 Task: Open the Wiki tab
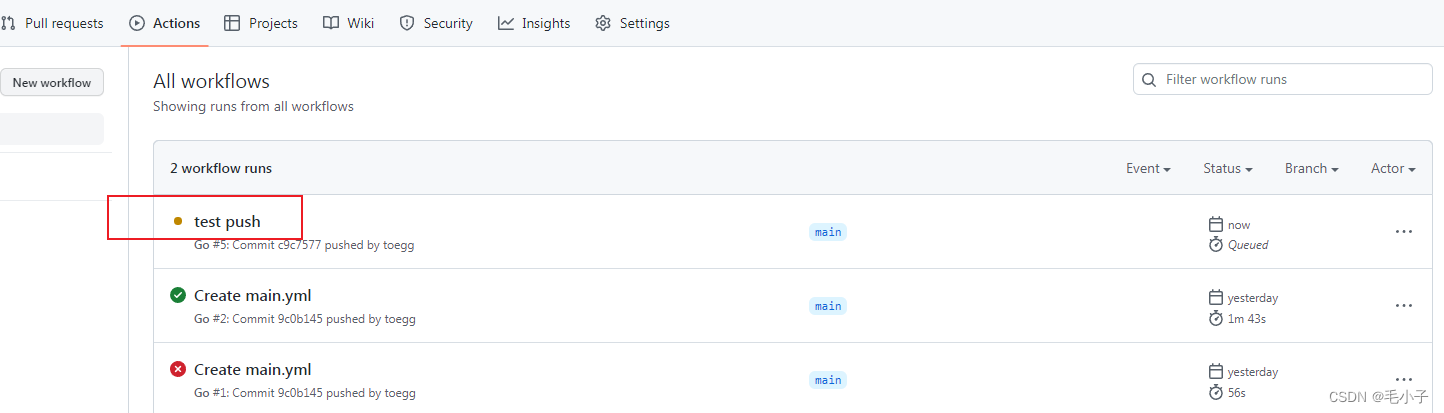[349, 23]
